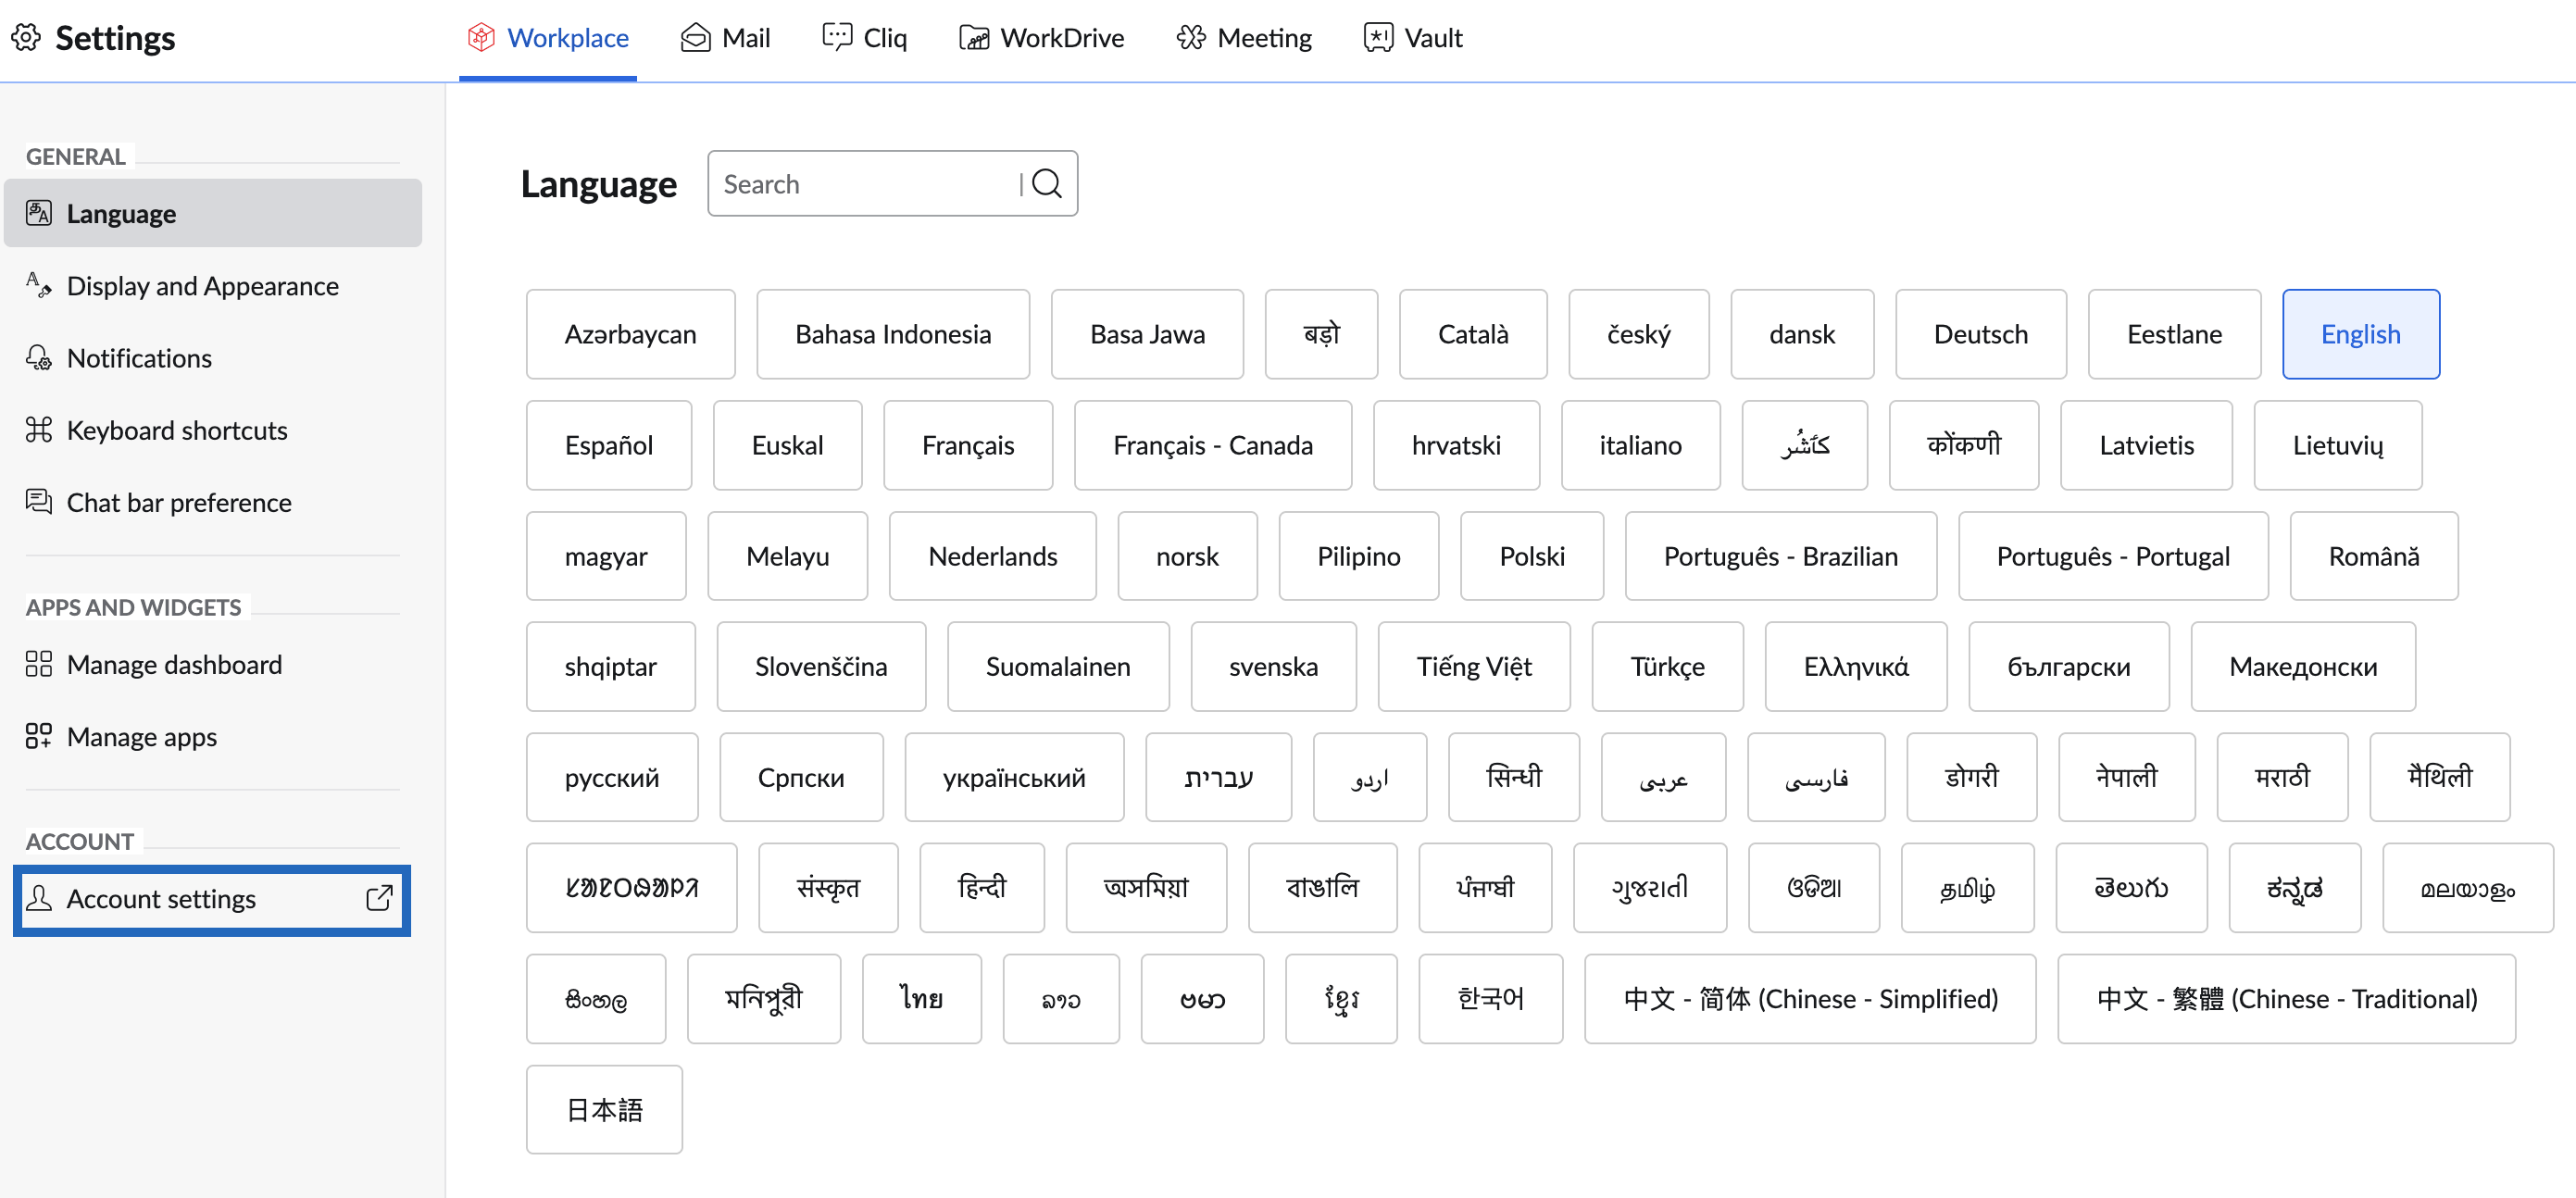Click the Workplace logo icon
2576x1198 pixels.
click(481, 38)
